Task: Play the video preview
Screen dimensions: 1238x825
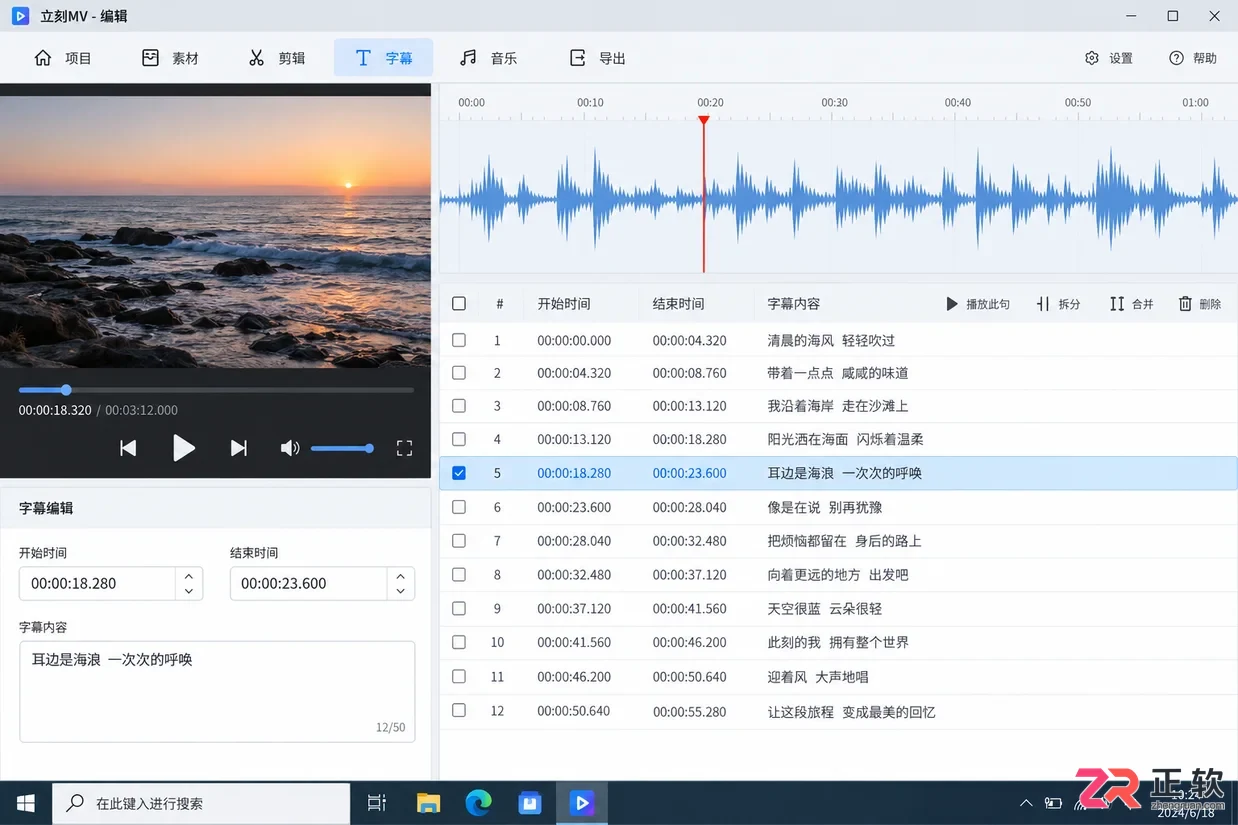Action: 183,448
